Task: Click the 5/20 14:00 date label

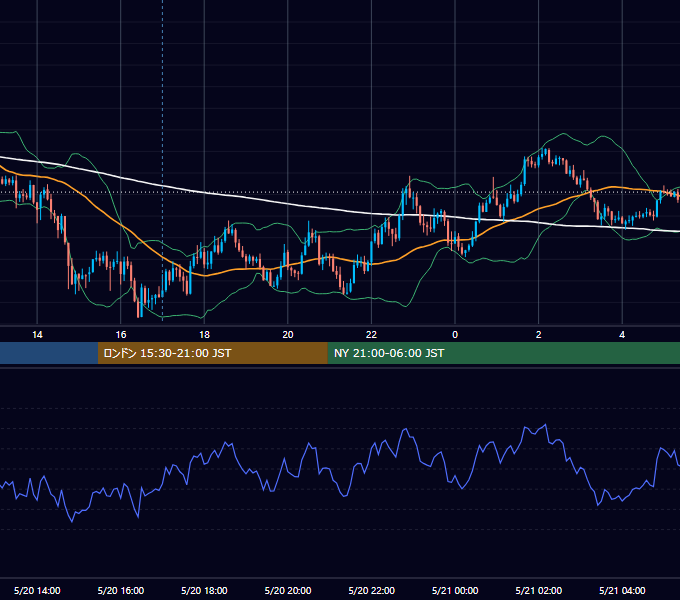Action: pyautogui.click(x=37, y=590)
